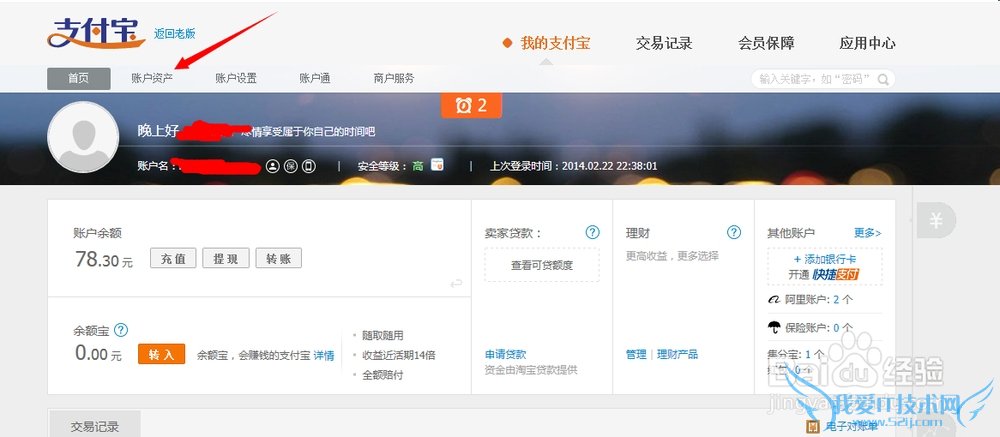Click the 充值 recharge button
This screenshot has width=1000, height=437.
pos(173,258)
